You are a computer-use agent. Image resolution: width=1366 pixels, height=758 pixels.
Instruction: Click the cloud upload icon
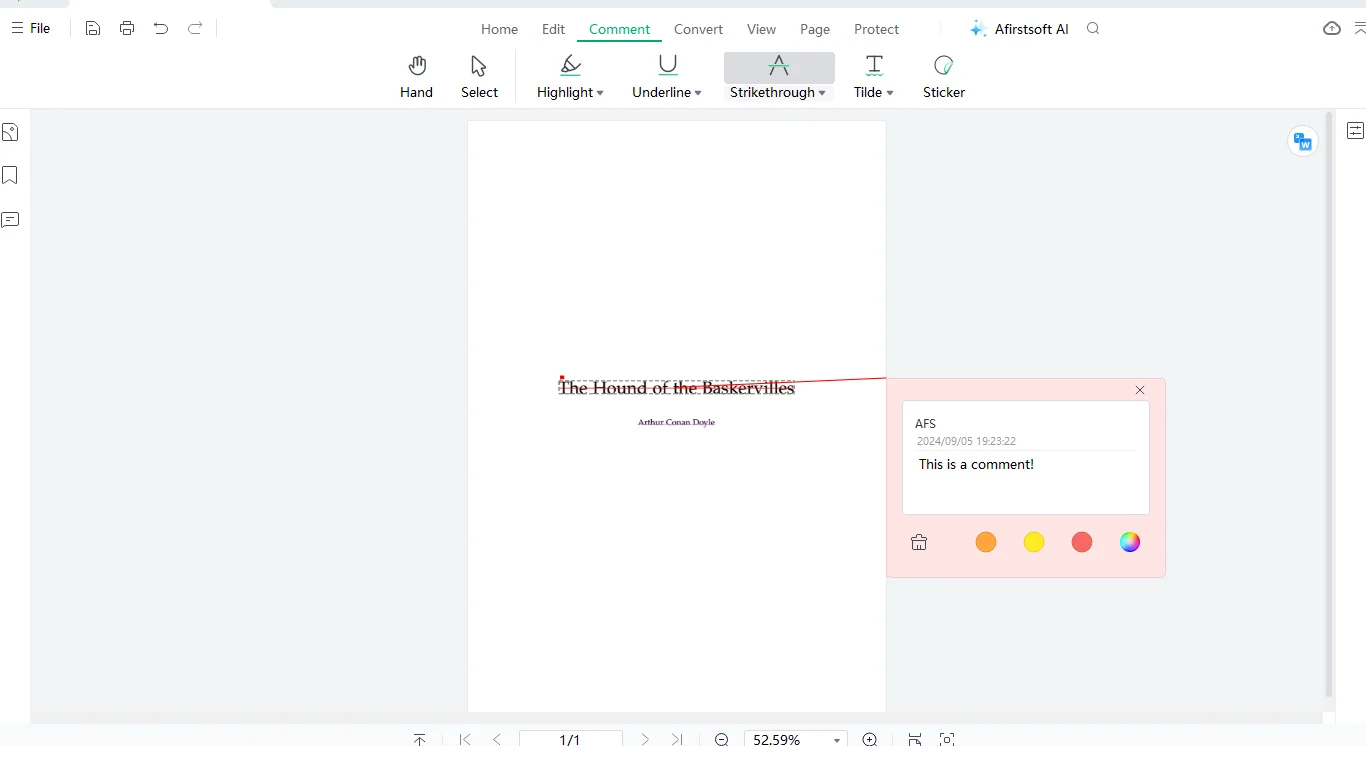[x=1332, y=28]
